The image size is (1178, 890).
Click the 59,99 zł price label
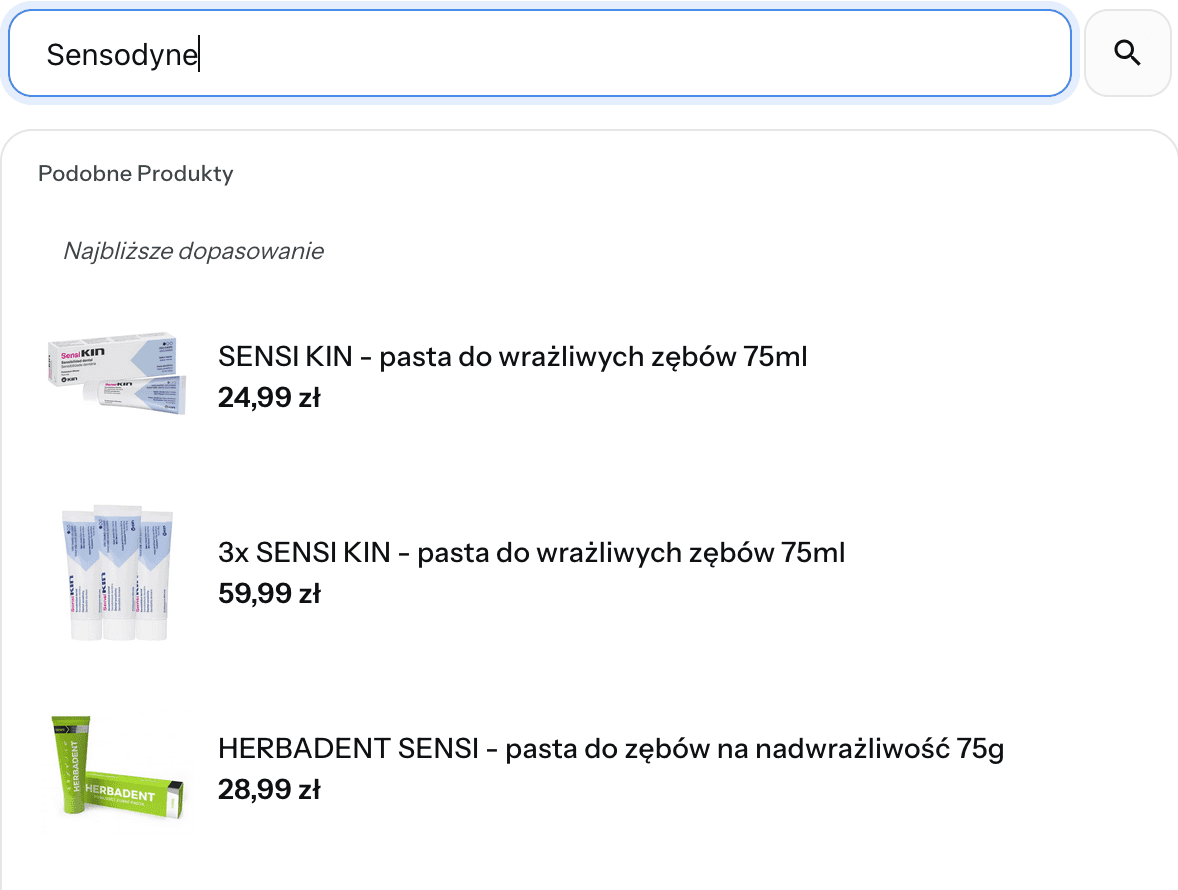pos(269,593)
